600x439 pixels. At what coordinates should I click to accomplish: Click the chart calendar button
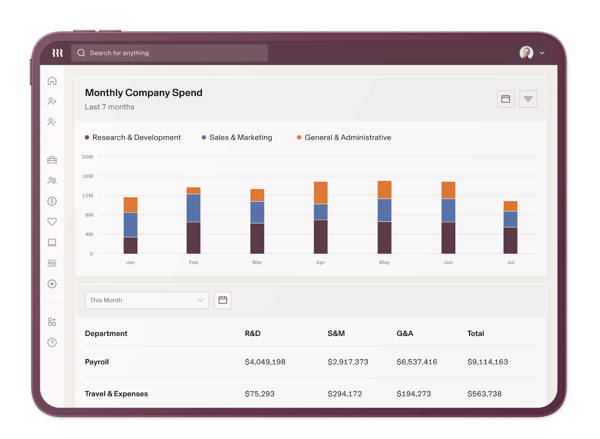coord(505,99)
